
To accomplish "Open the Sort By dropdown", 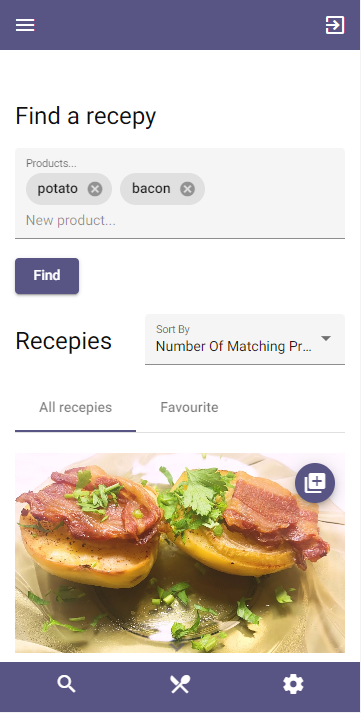I will (245, 339).
